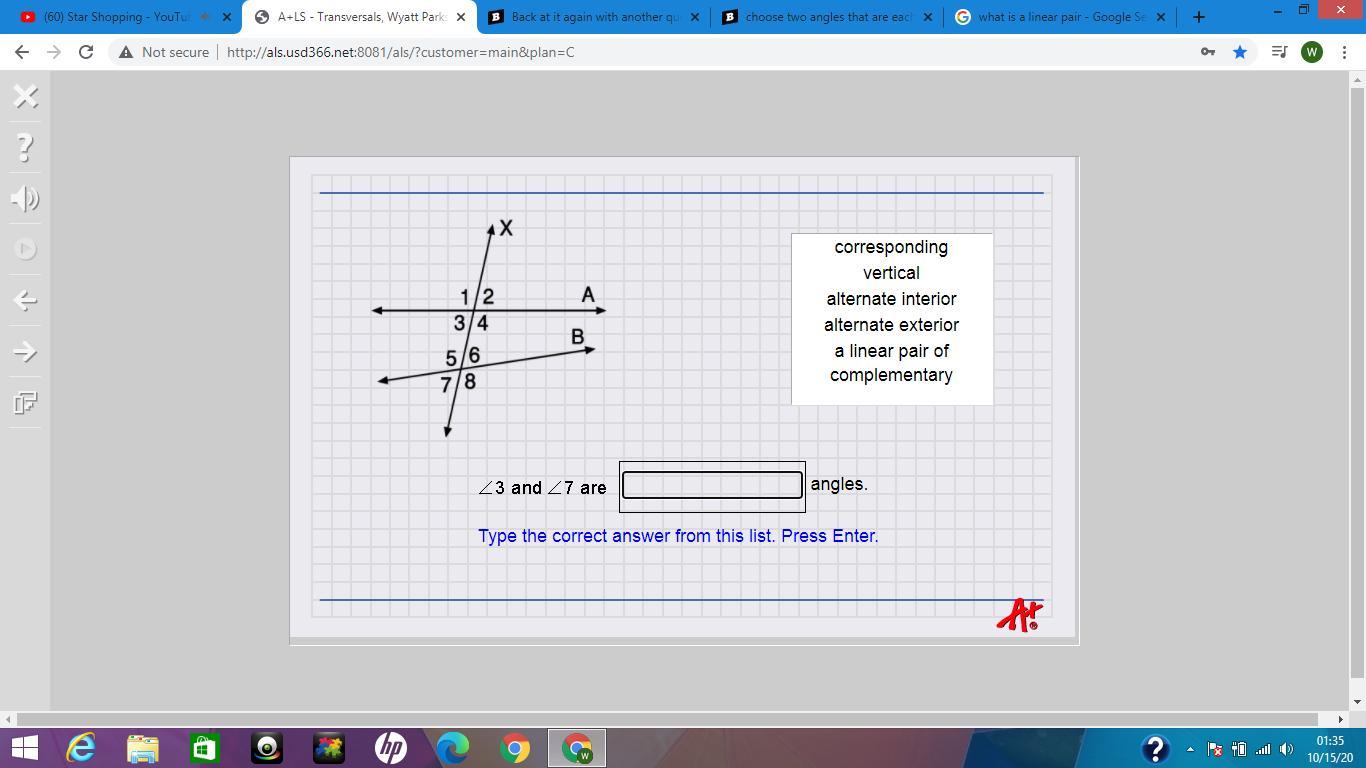
Task: Open the saved passwords key icon
Action: (x=1208, y=52)
